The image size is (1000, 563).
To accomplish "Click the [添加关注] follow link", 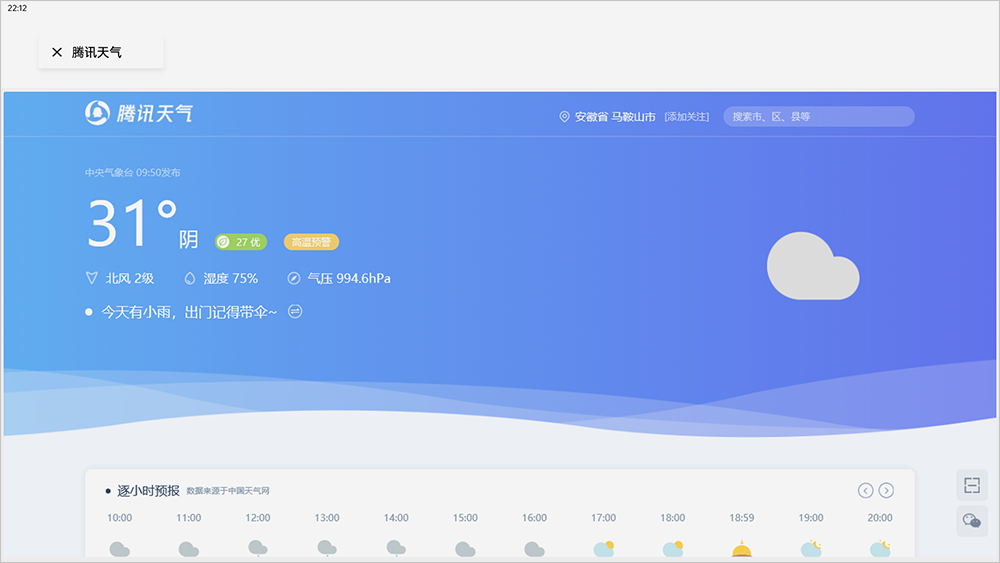I will point(686,117).
